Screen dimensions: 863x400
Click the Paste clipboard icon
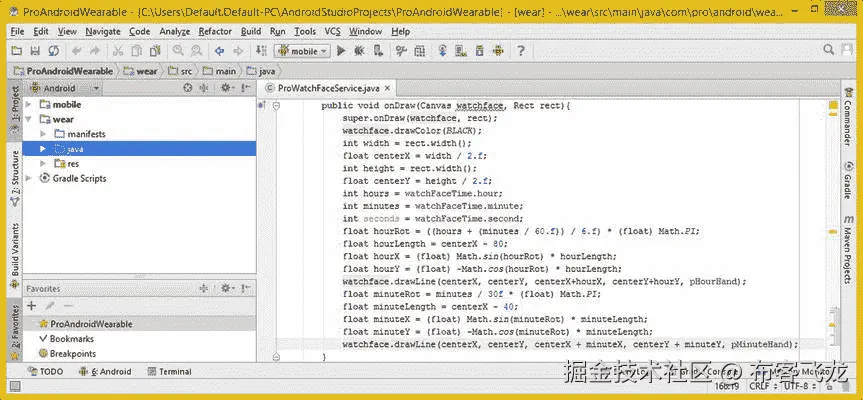coord(155,51)
